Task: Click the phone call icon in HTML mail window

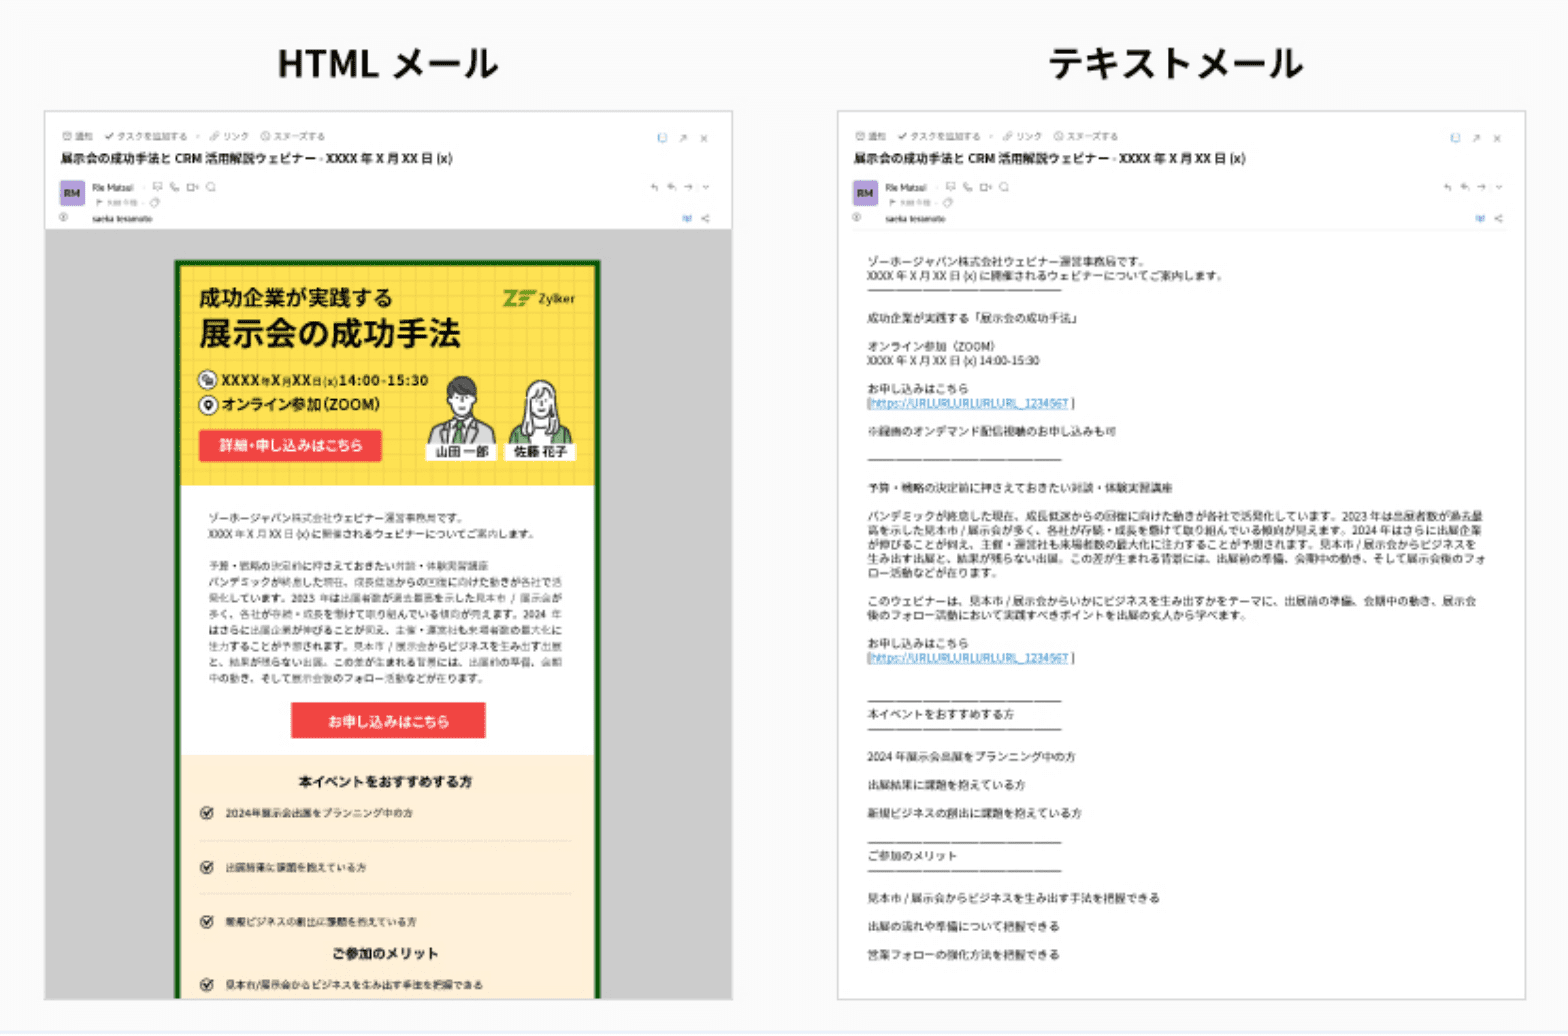Action: click(x=174, y=187)
